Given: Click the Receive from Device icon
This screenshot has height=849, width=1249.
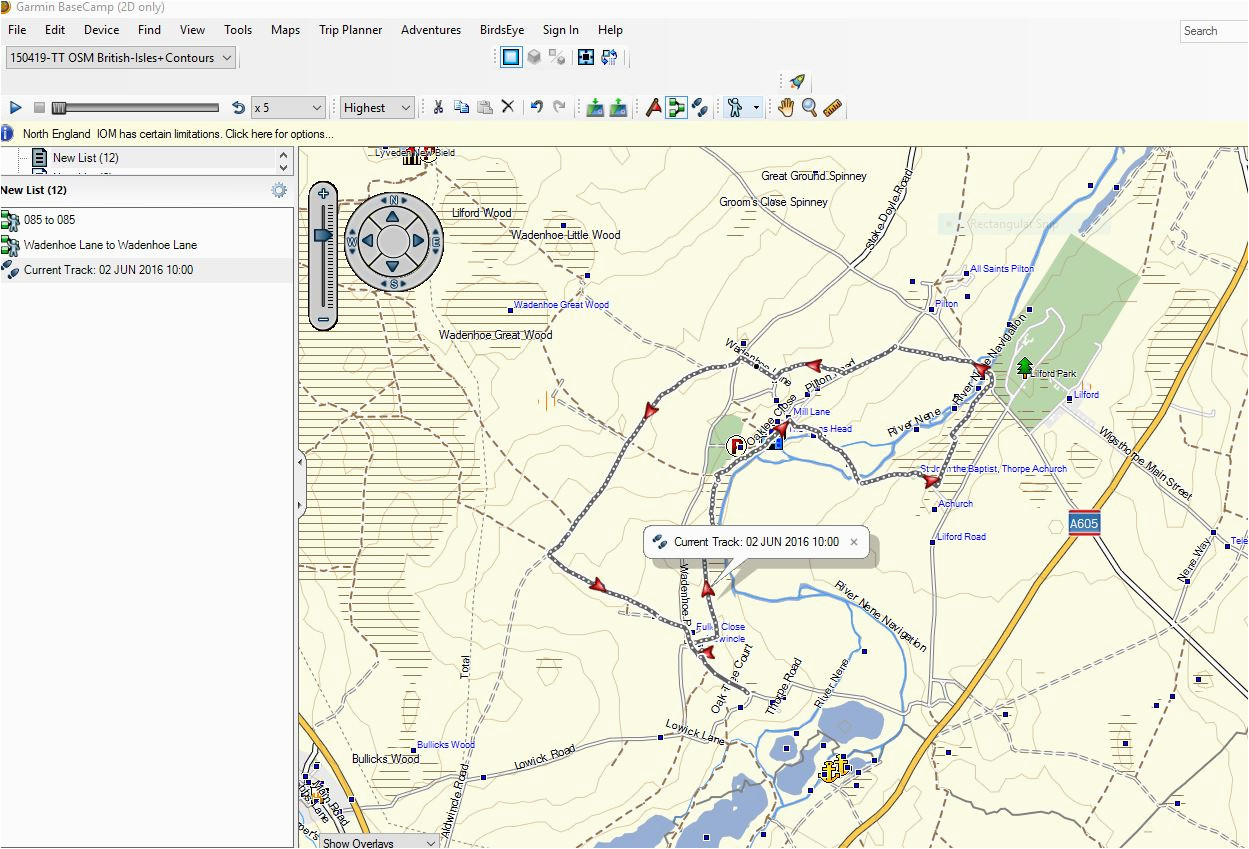Looking at the screenshot, I should (x=618, y=107).
